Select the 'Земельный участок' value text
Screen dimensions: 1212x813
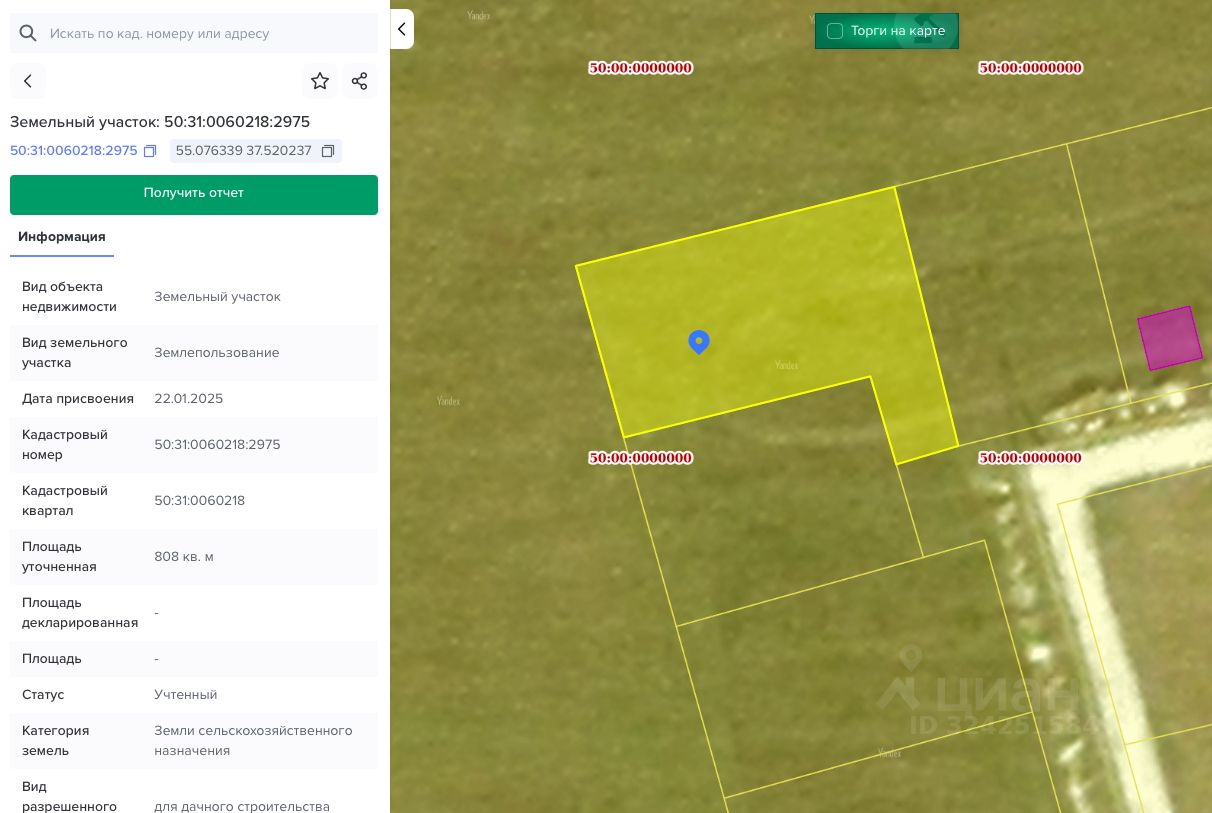[x=217, y=297]
